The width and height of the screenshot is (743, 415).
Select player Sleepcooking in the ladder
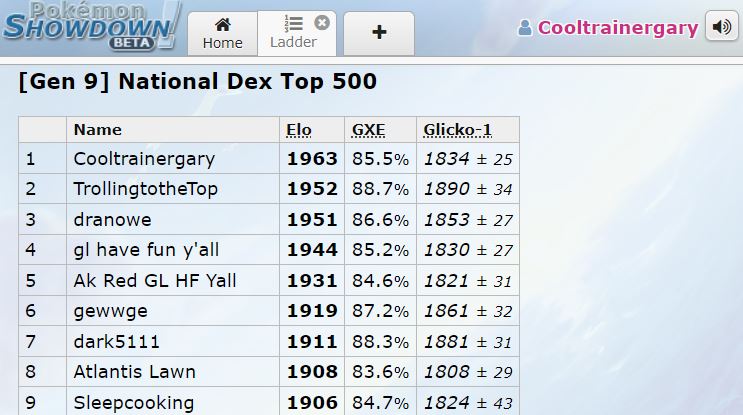[x=134, y=403]
